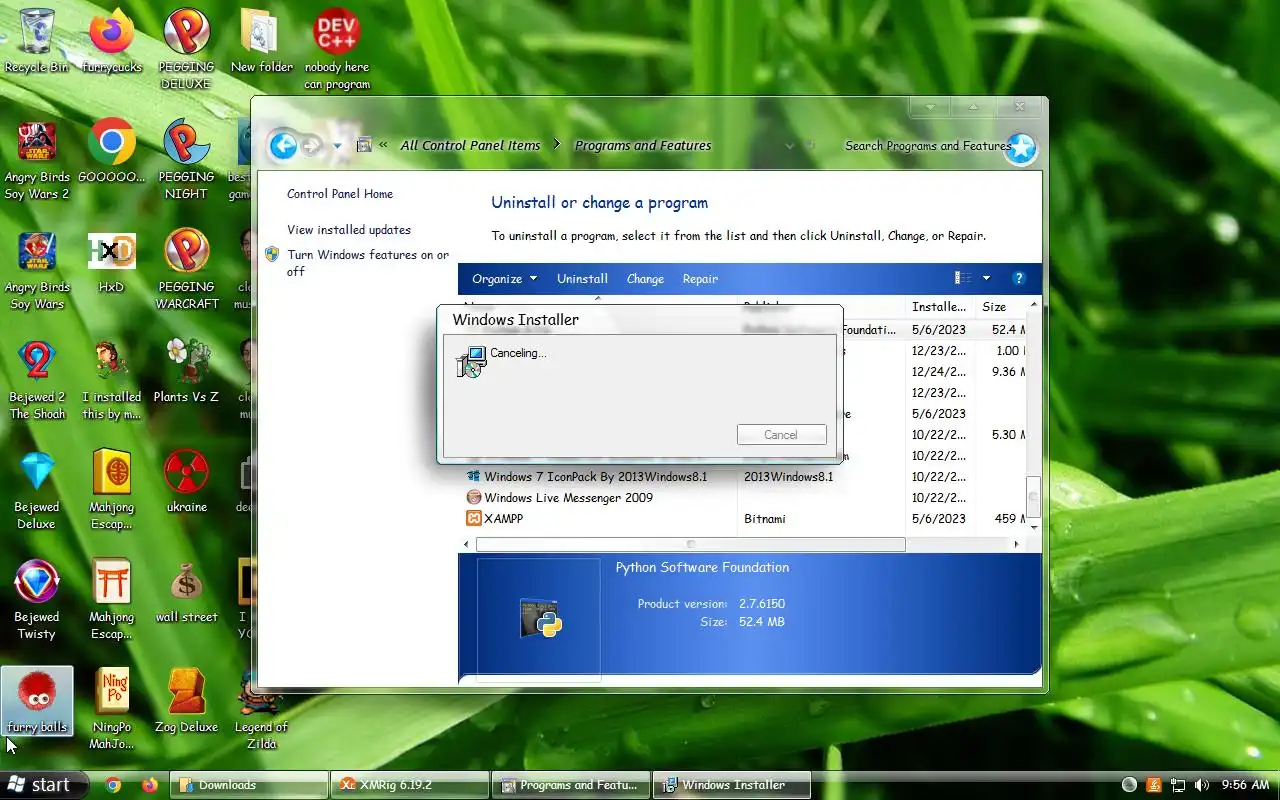
Task: Launch Mahjong shortcut with gold tile icon
Action: [111, 490]
